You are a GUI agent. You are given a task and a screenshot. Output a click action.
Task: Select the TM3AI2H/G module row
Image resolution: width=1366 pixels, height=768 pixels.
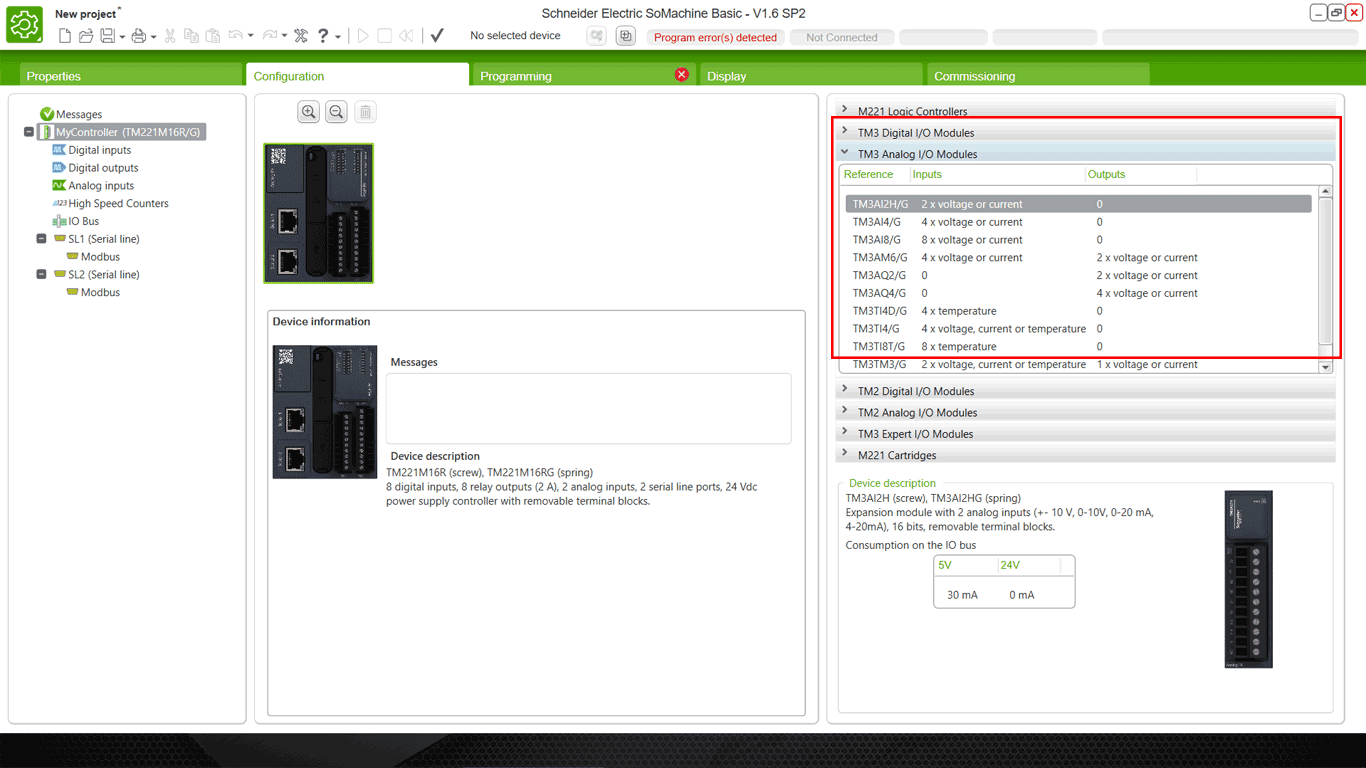tap(1078, 204)
